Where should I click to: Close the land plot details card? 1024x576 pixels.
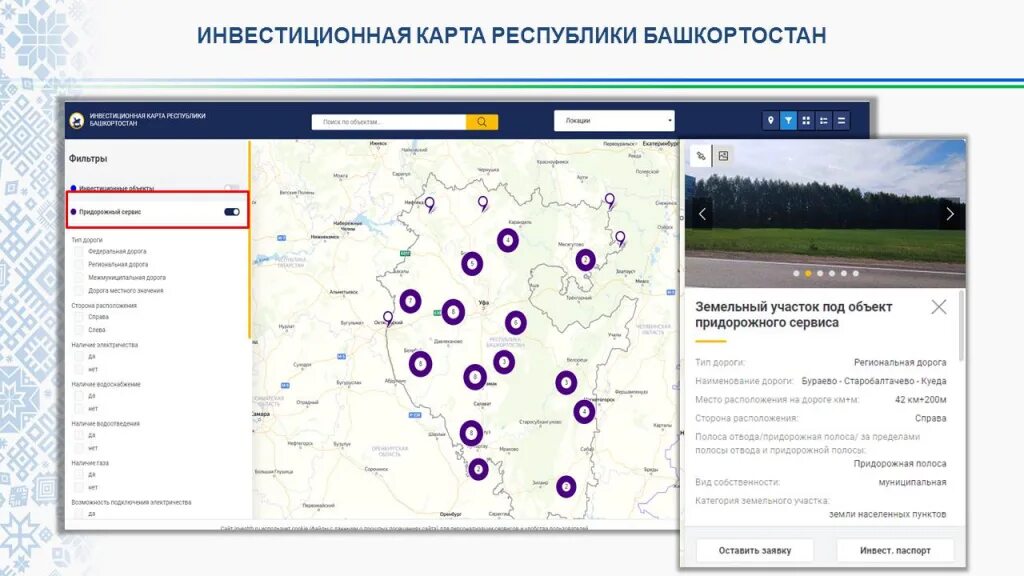[938, 307]
